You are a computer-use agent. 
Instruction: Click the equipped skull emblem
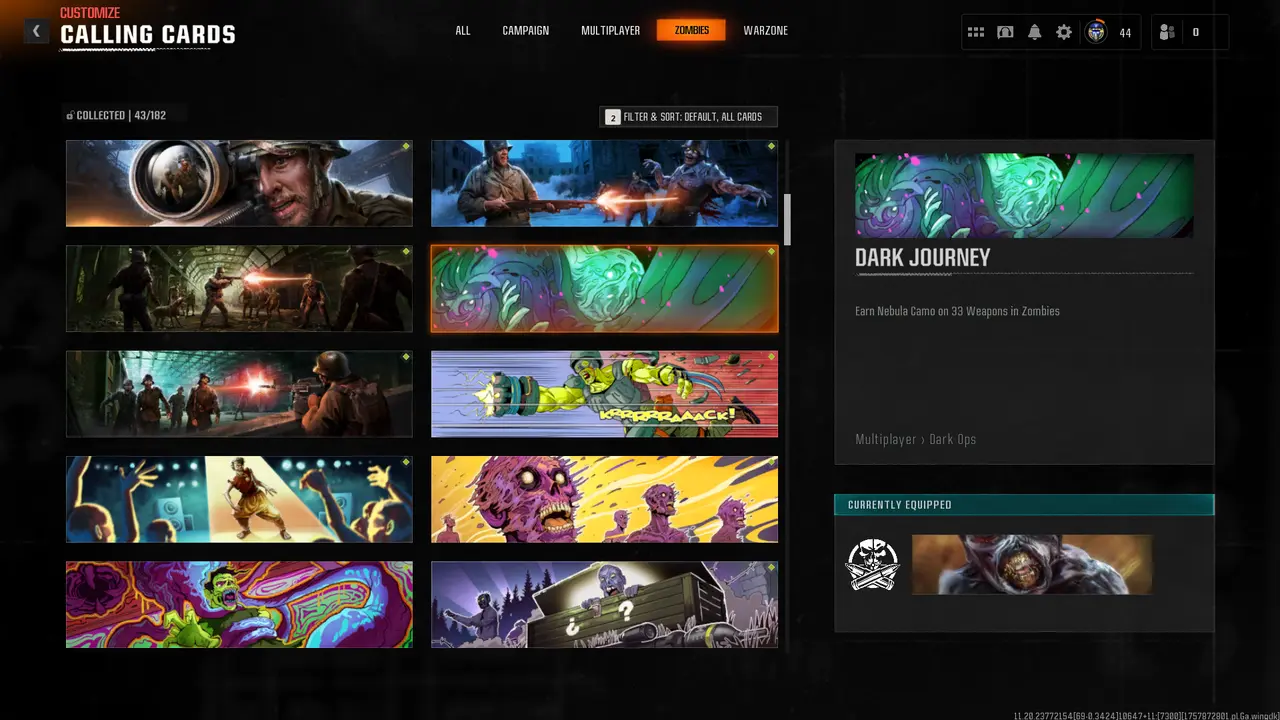pos(873,564)
